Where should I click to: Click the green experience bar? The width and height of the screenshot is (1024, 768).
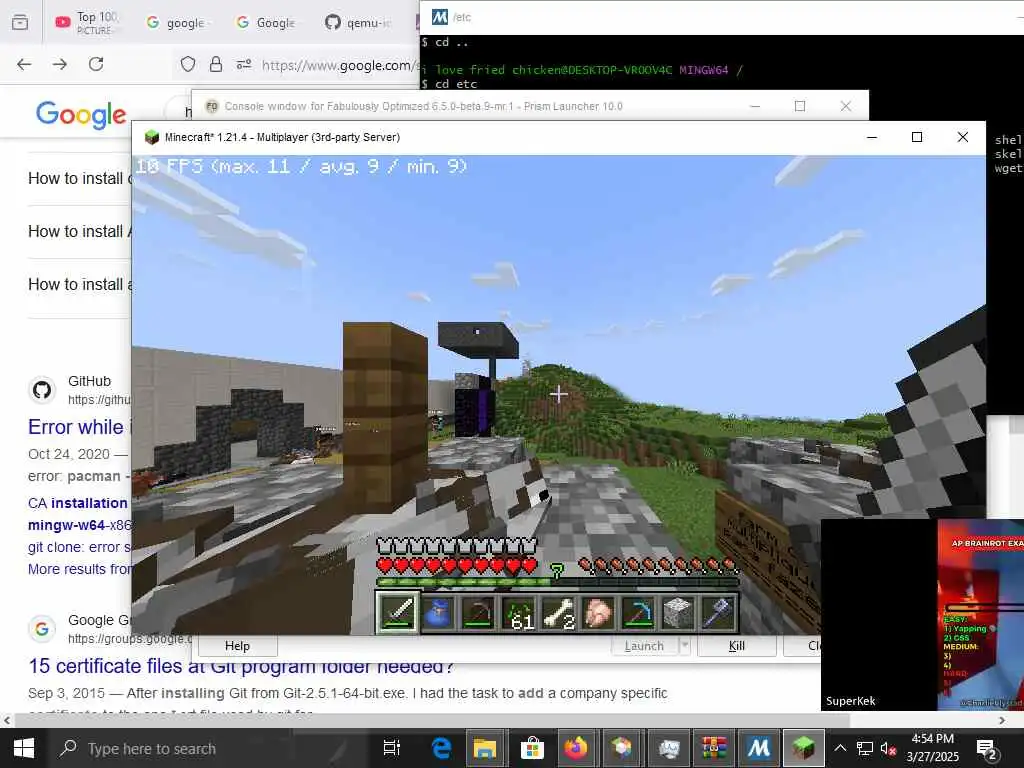pyautogui.click(x=558, y=582)
